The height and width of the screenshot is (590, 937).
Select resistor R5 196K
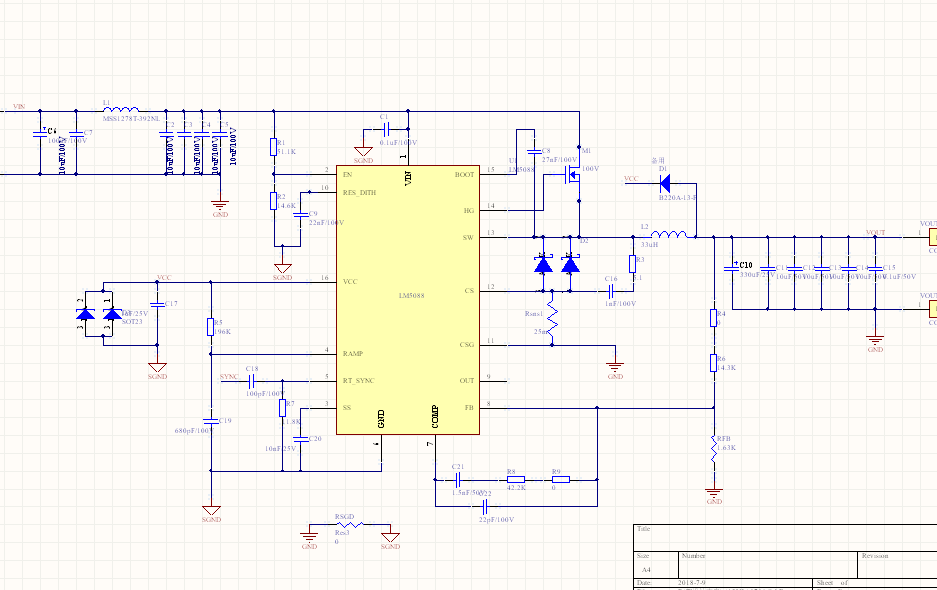tap(211, 327)
